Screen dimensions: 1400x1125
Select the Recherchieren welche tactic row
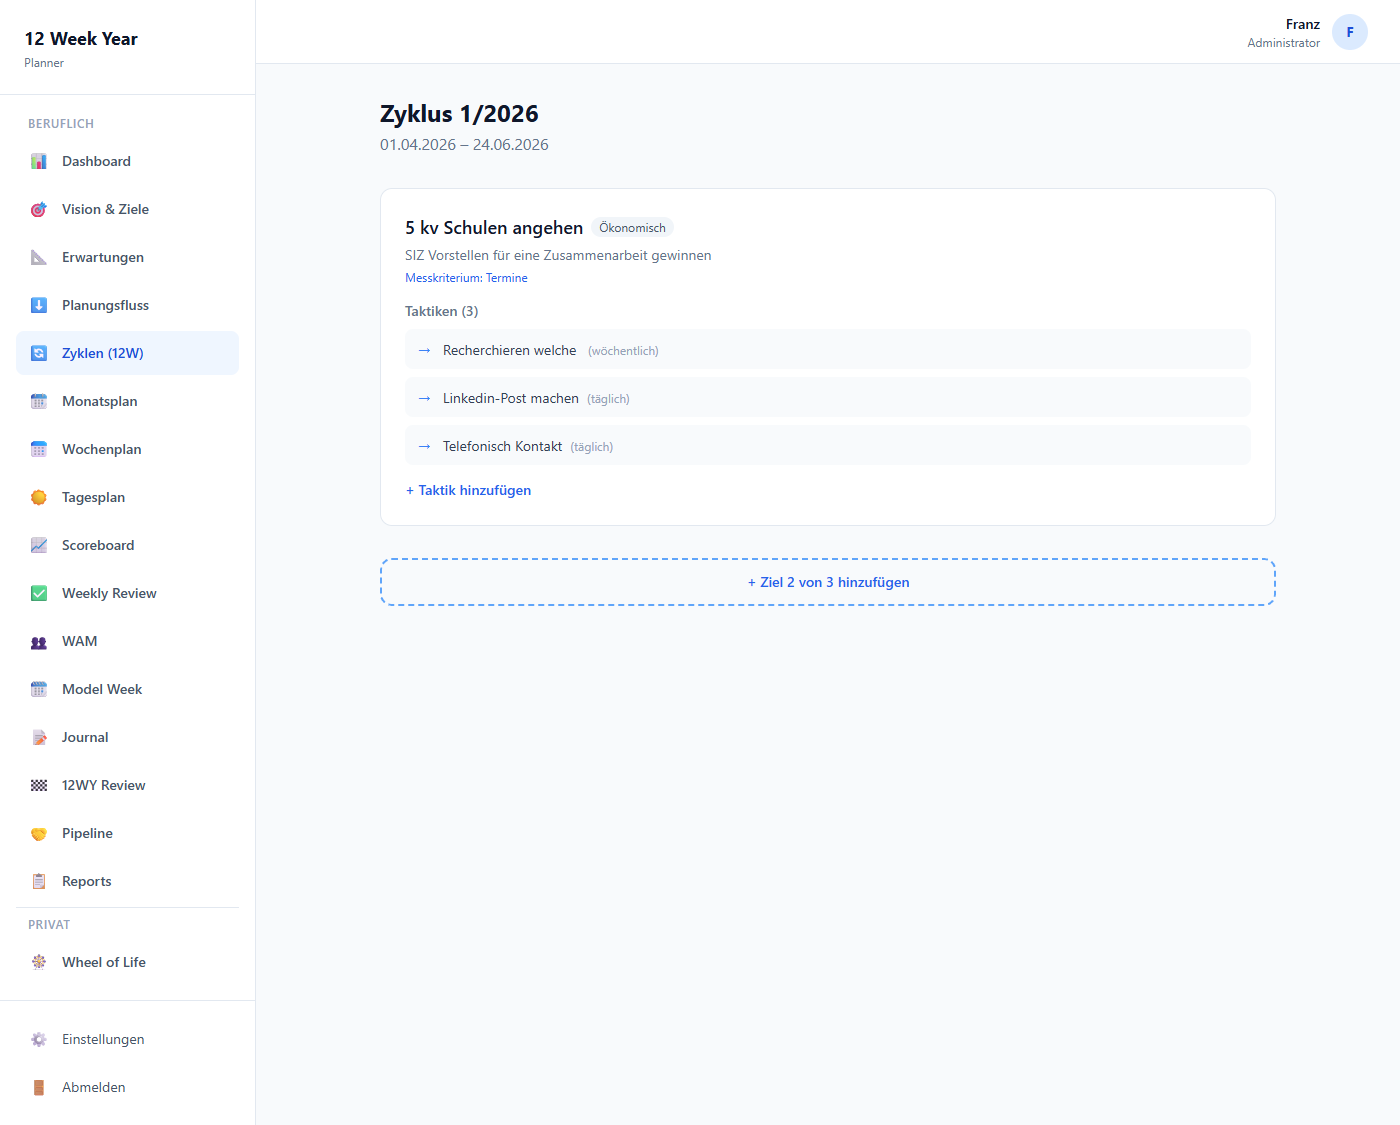click(x=827, y=351)
